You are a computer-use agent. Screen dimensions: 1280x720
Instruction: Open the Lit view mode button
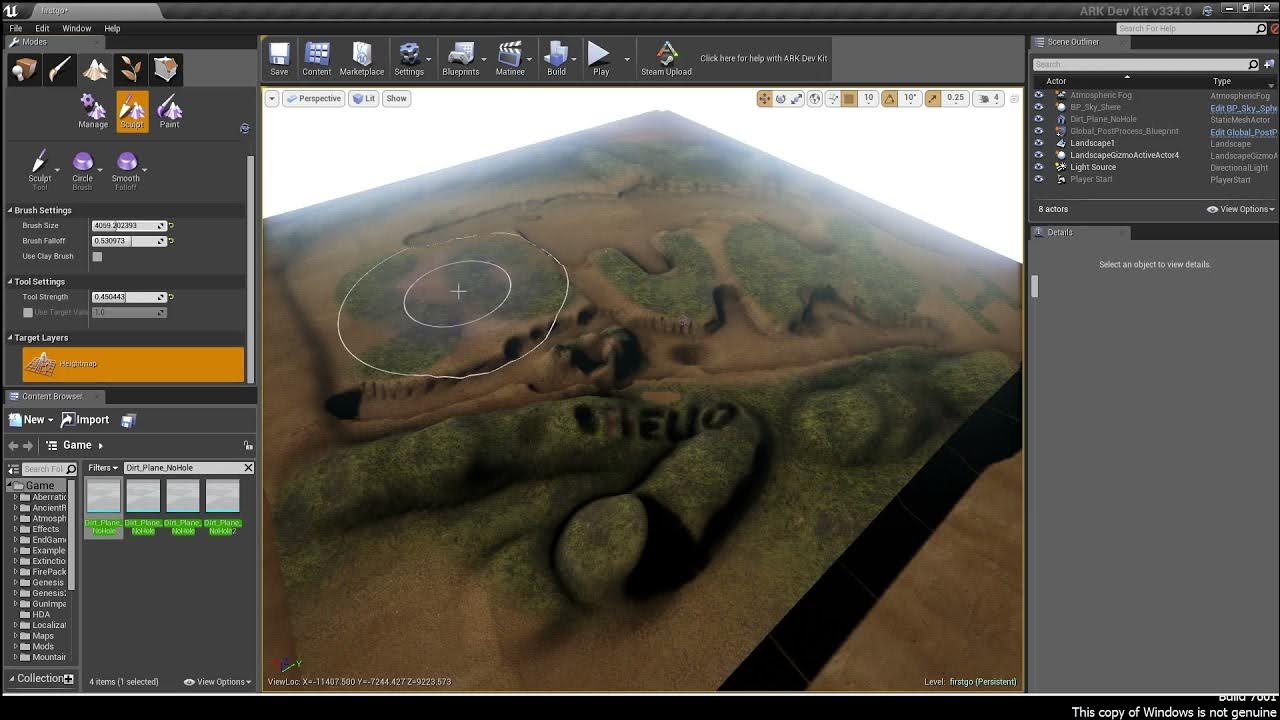(x=363, y=98)
